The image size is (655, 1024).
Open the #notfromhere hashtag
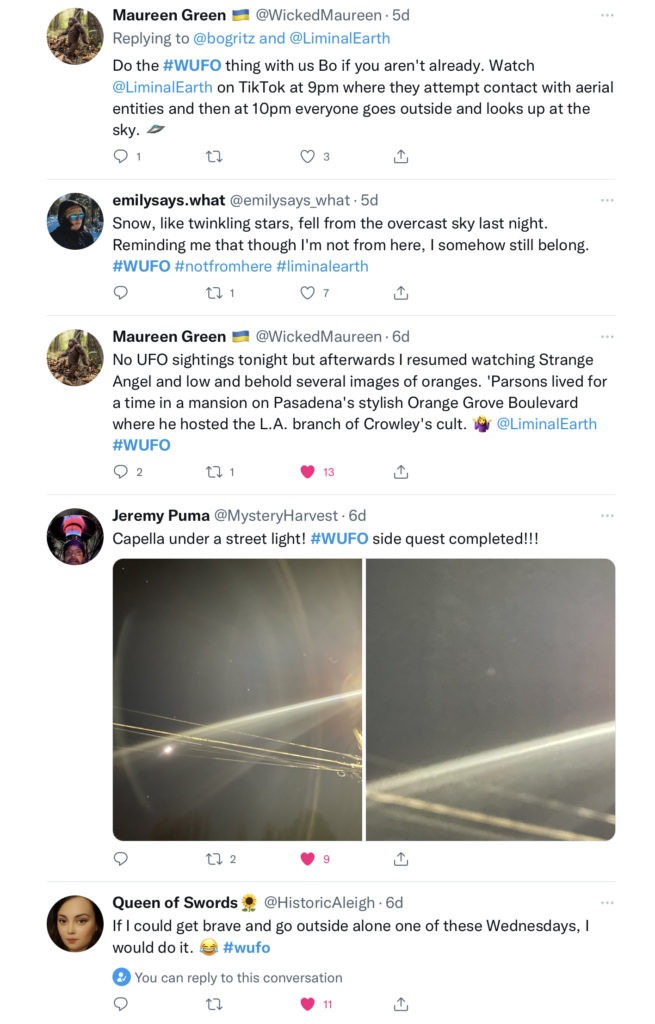point(223,266)
